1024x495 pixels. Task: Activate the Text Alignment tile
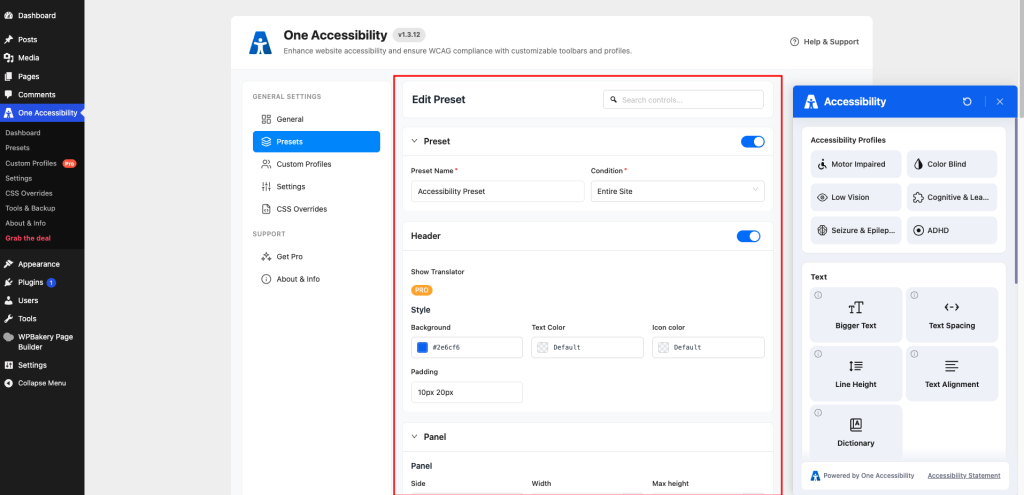click(x=952, y=374)
